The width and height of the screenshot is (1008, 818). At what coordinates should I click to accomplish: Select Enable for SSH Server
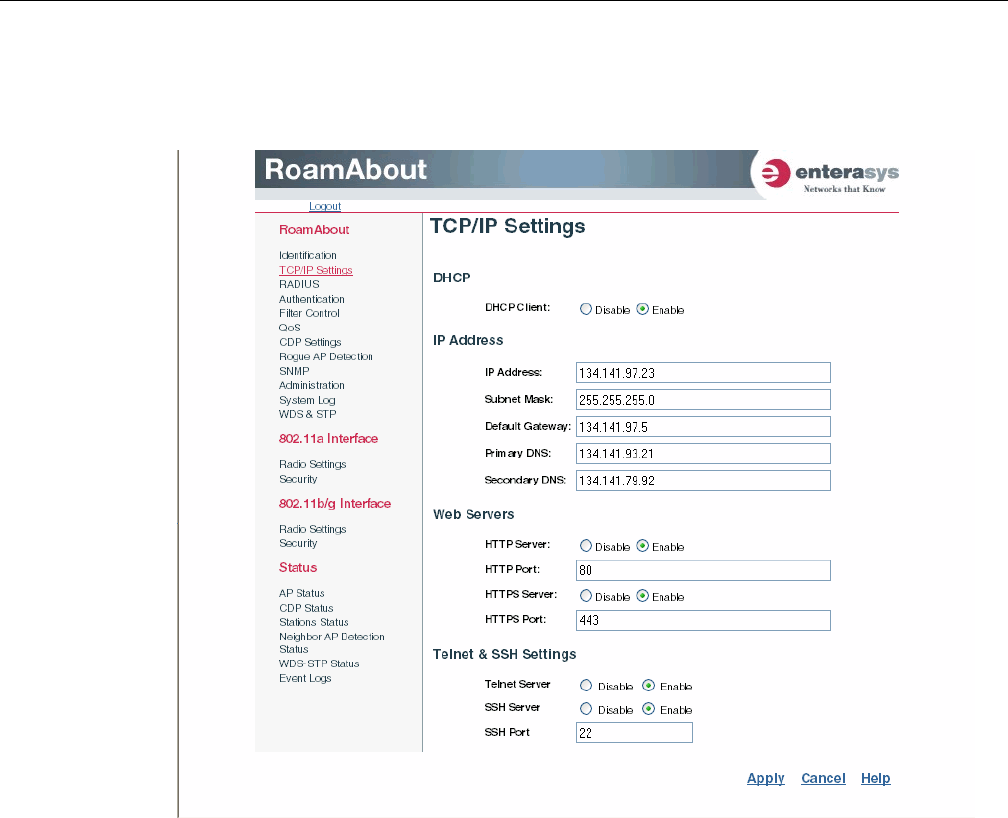tap(649, 709)
